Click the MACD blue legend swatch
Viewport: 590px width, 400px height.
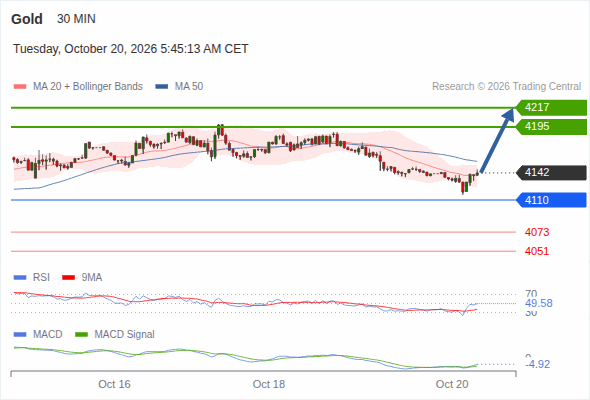20,335
